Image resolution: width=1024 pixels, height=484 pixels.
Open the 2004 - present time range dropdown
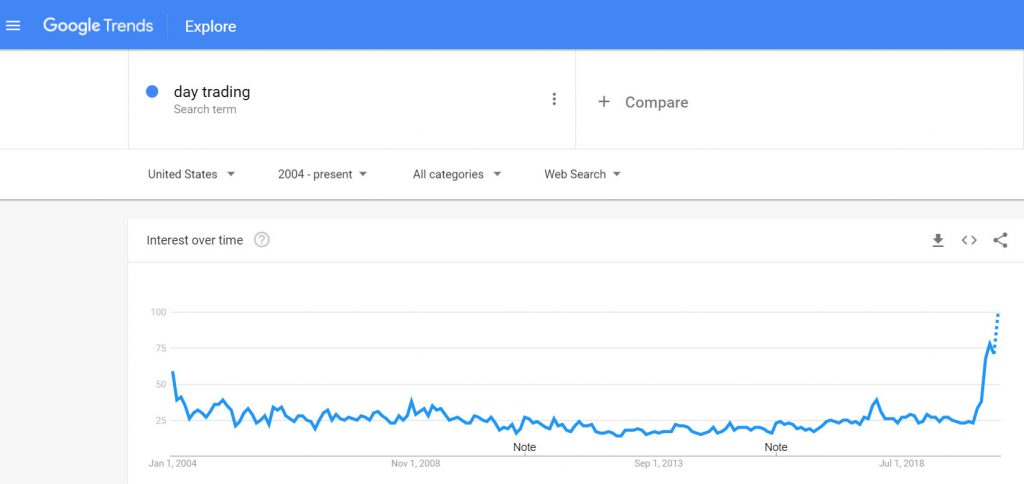click(322, 174)
